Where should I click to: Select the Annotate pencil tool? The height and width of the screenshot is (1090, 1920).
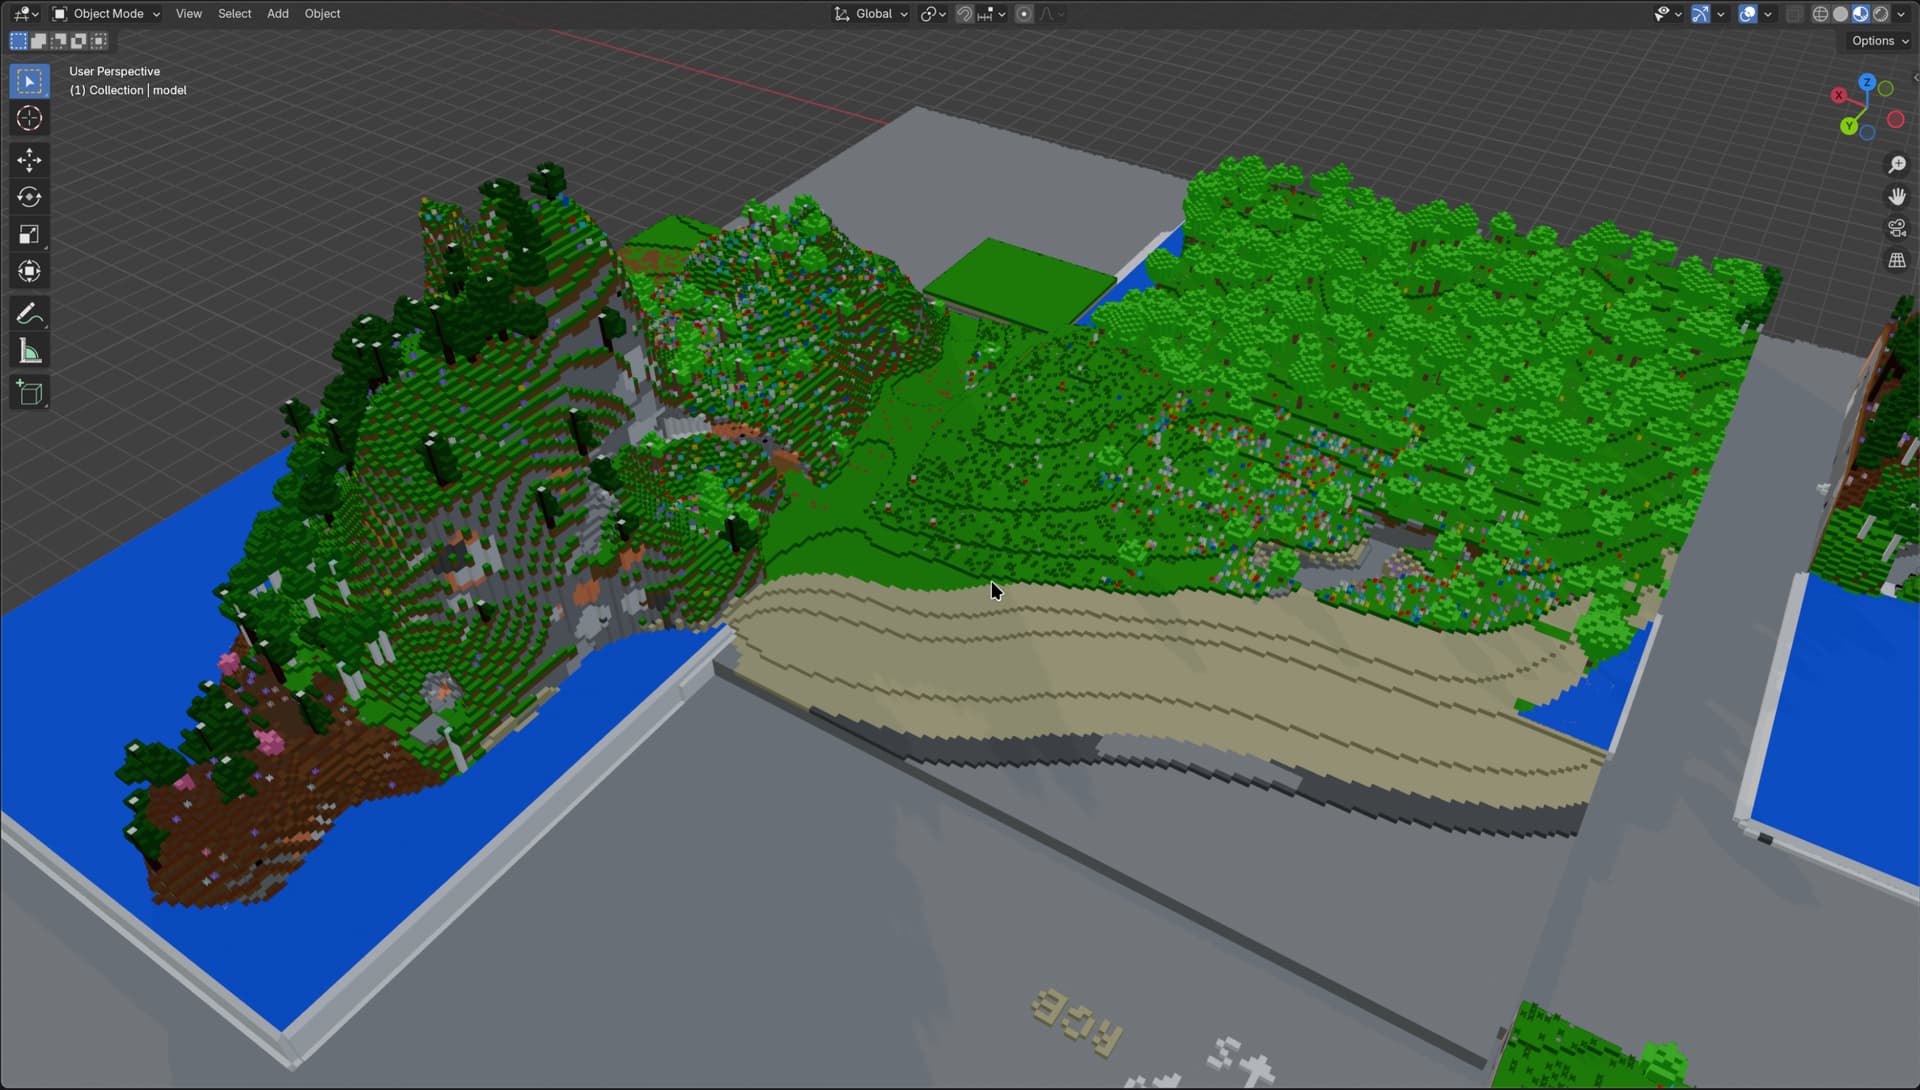[x=29, y=314]
